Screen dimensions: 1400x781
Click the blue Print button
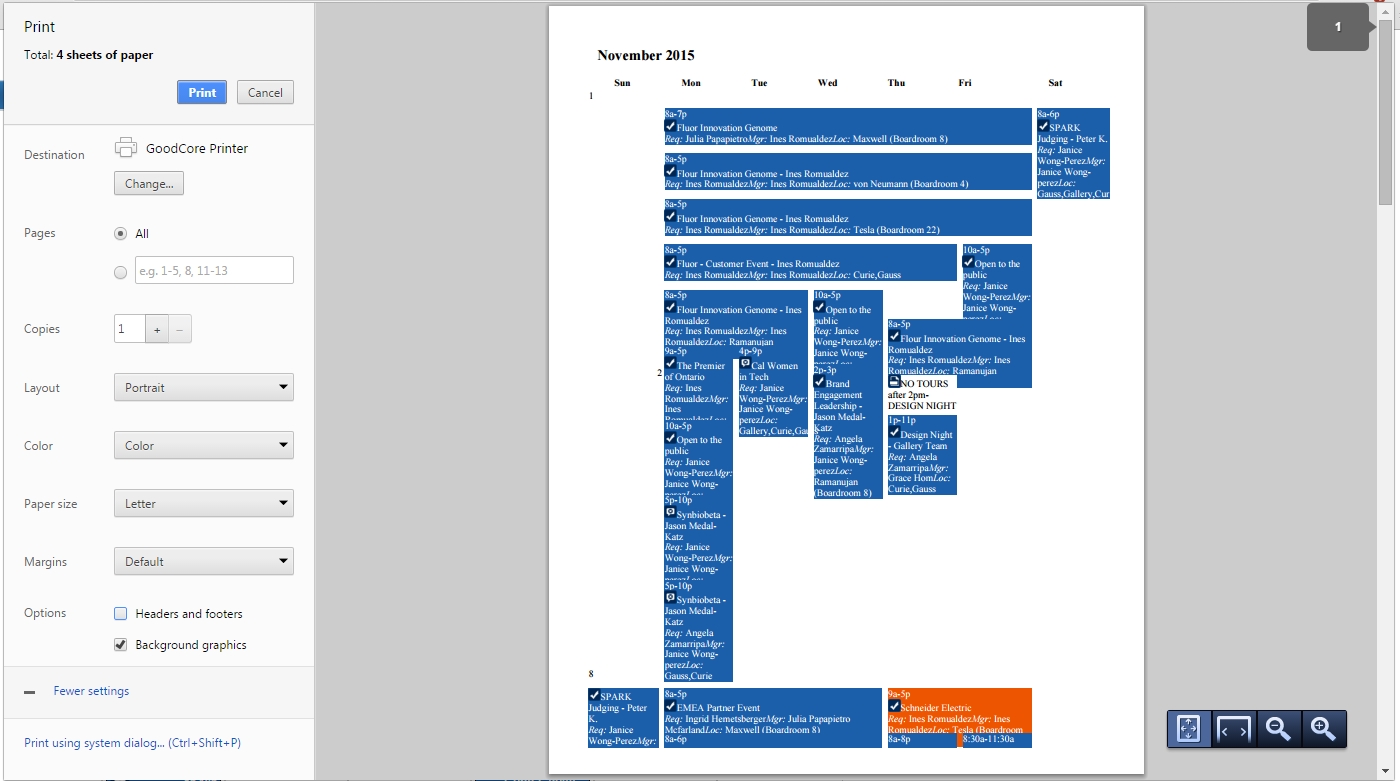pos(202,92)
